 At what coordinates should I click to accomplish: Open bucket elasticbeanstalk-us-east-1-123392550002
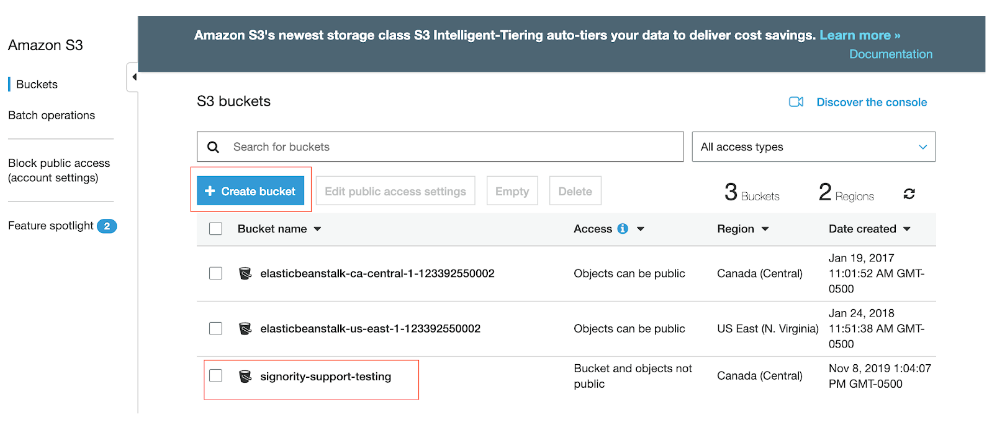370,329
